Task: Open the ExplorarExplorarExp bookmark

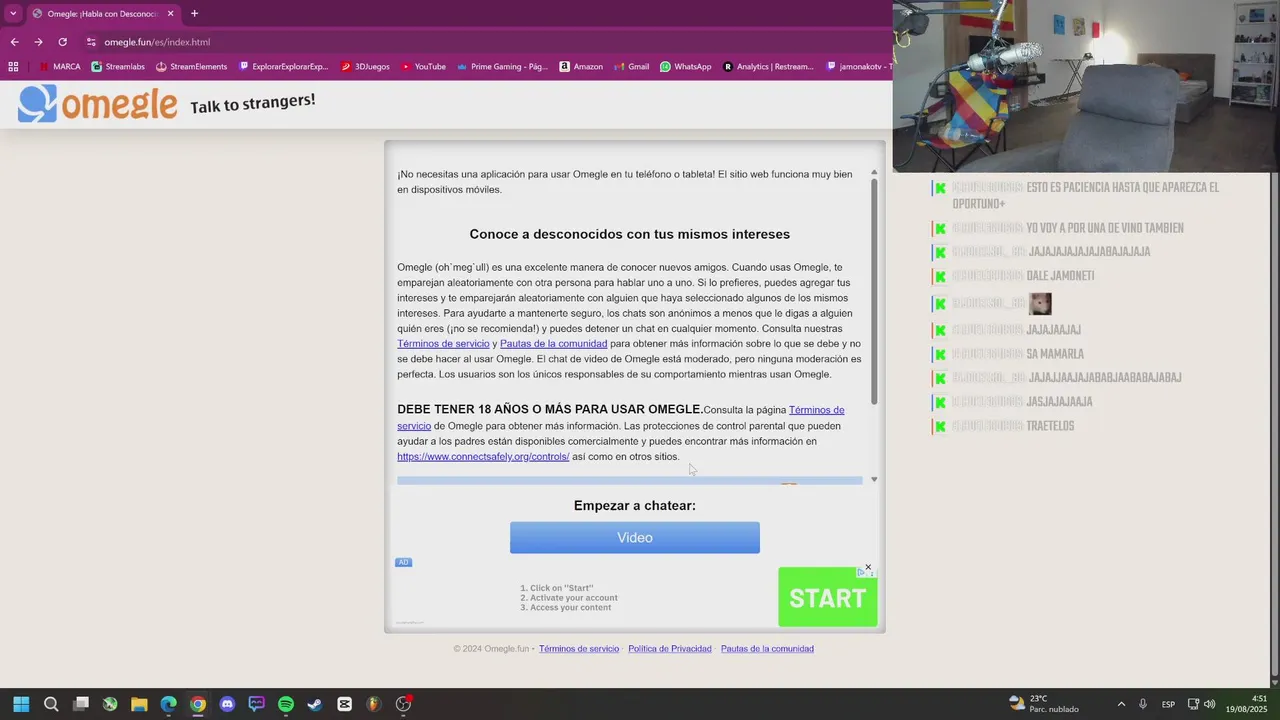Action: [284, 67]
